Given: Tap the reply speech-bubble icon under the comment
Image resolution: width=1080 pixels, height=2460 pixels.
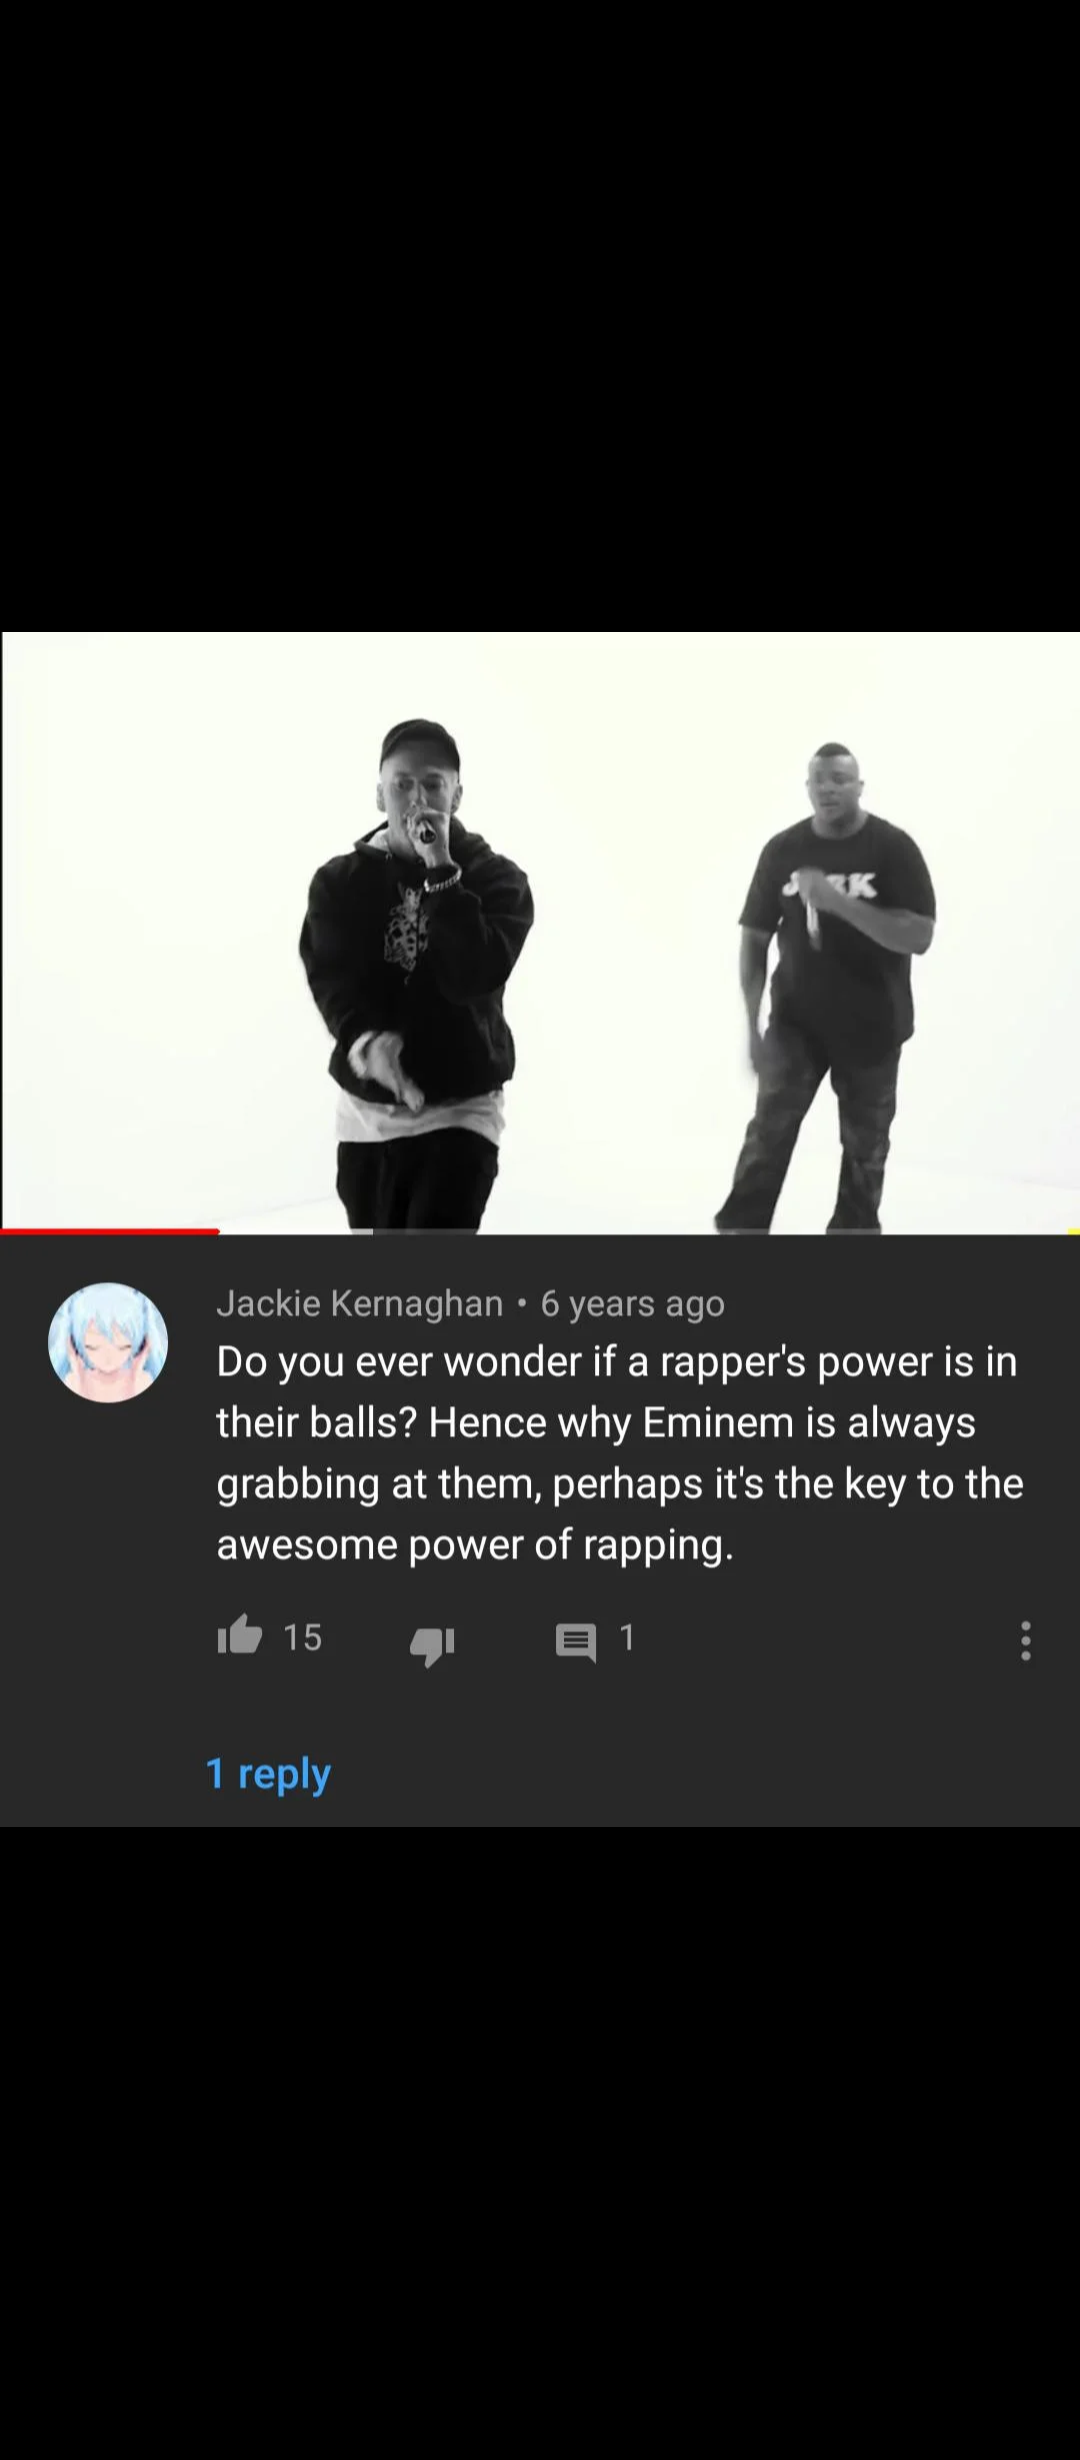Looking at the screenshot, I should (576, 1643).
